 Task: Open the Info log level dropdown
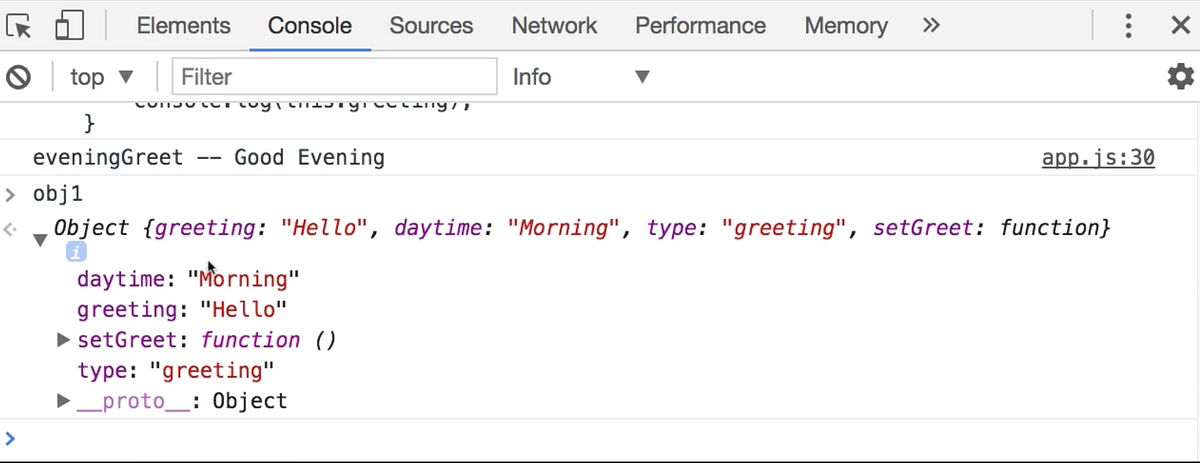pyautogui.click(x=581, y=77)
